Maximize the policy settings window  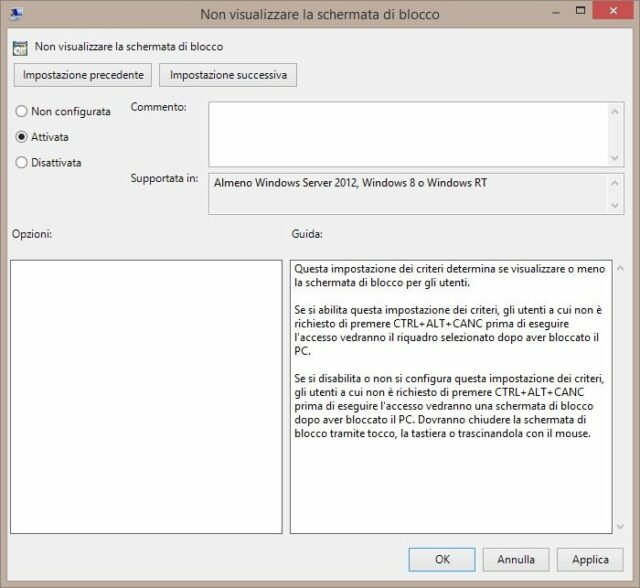click(x=580, y=11)
